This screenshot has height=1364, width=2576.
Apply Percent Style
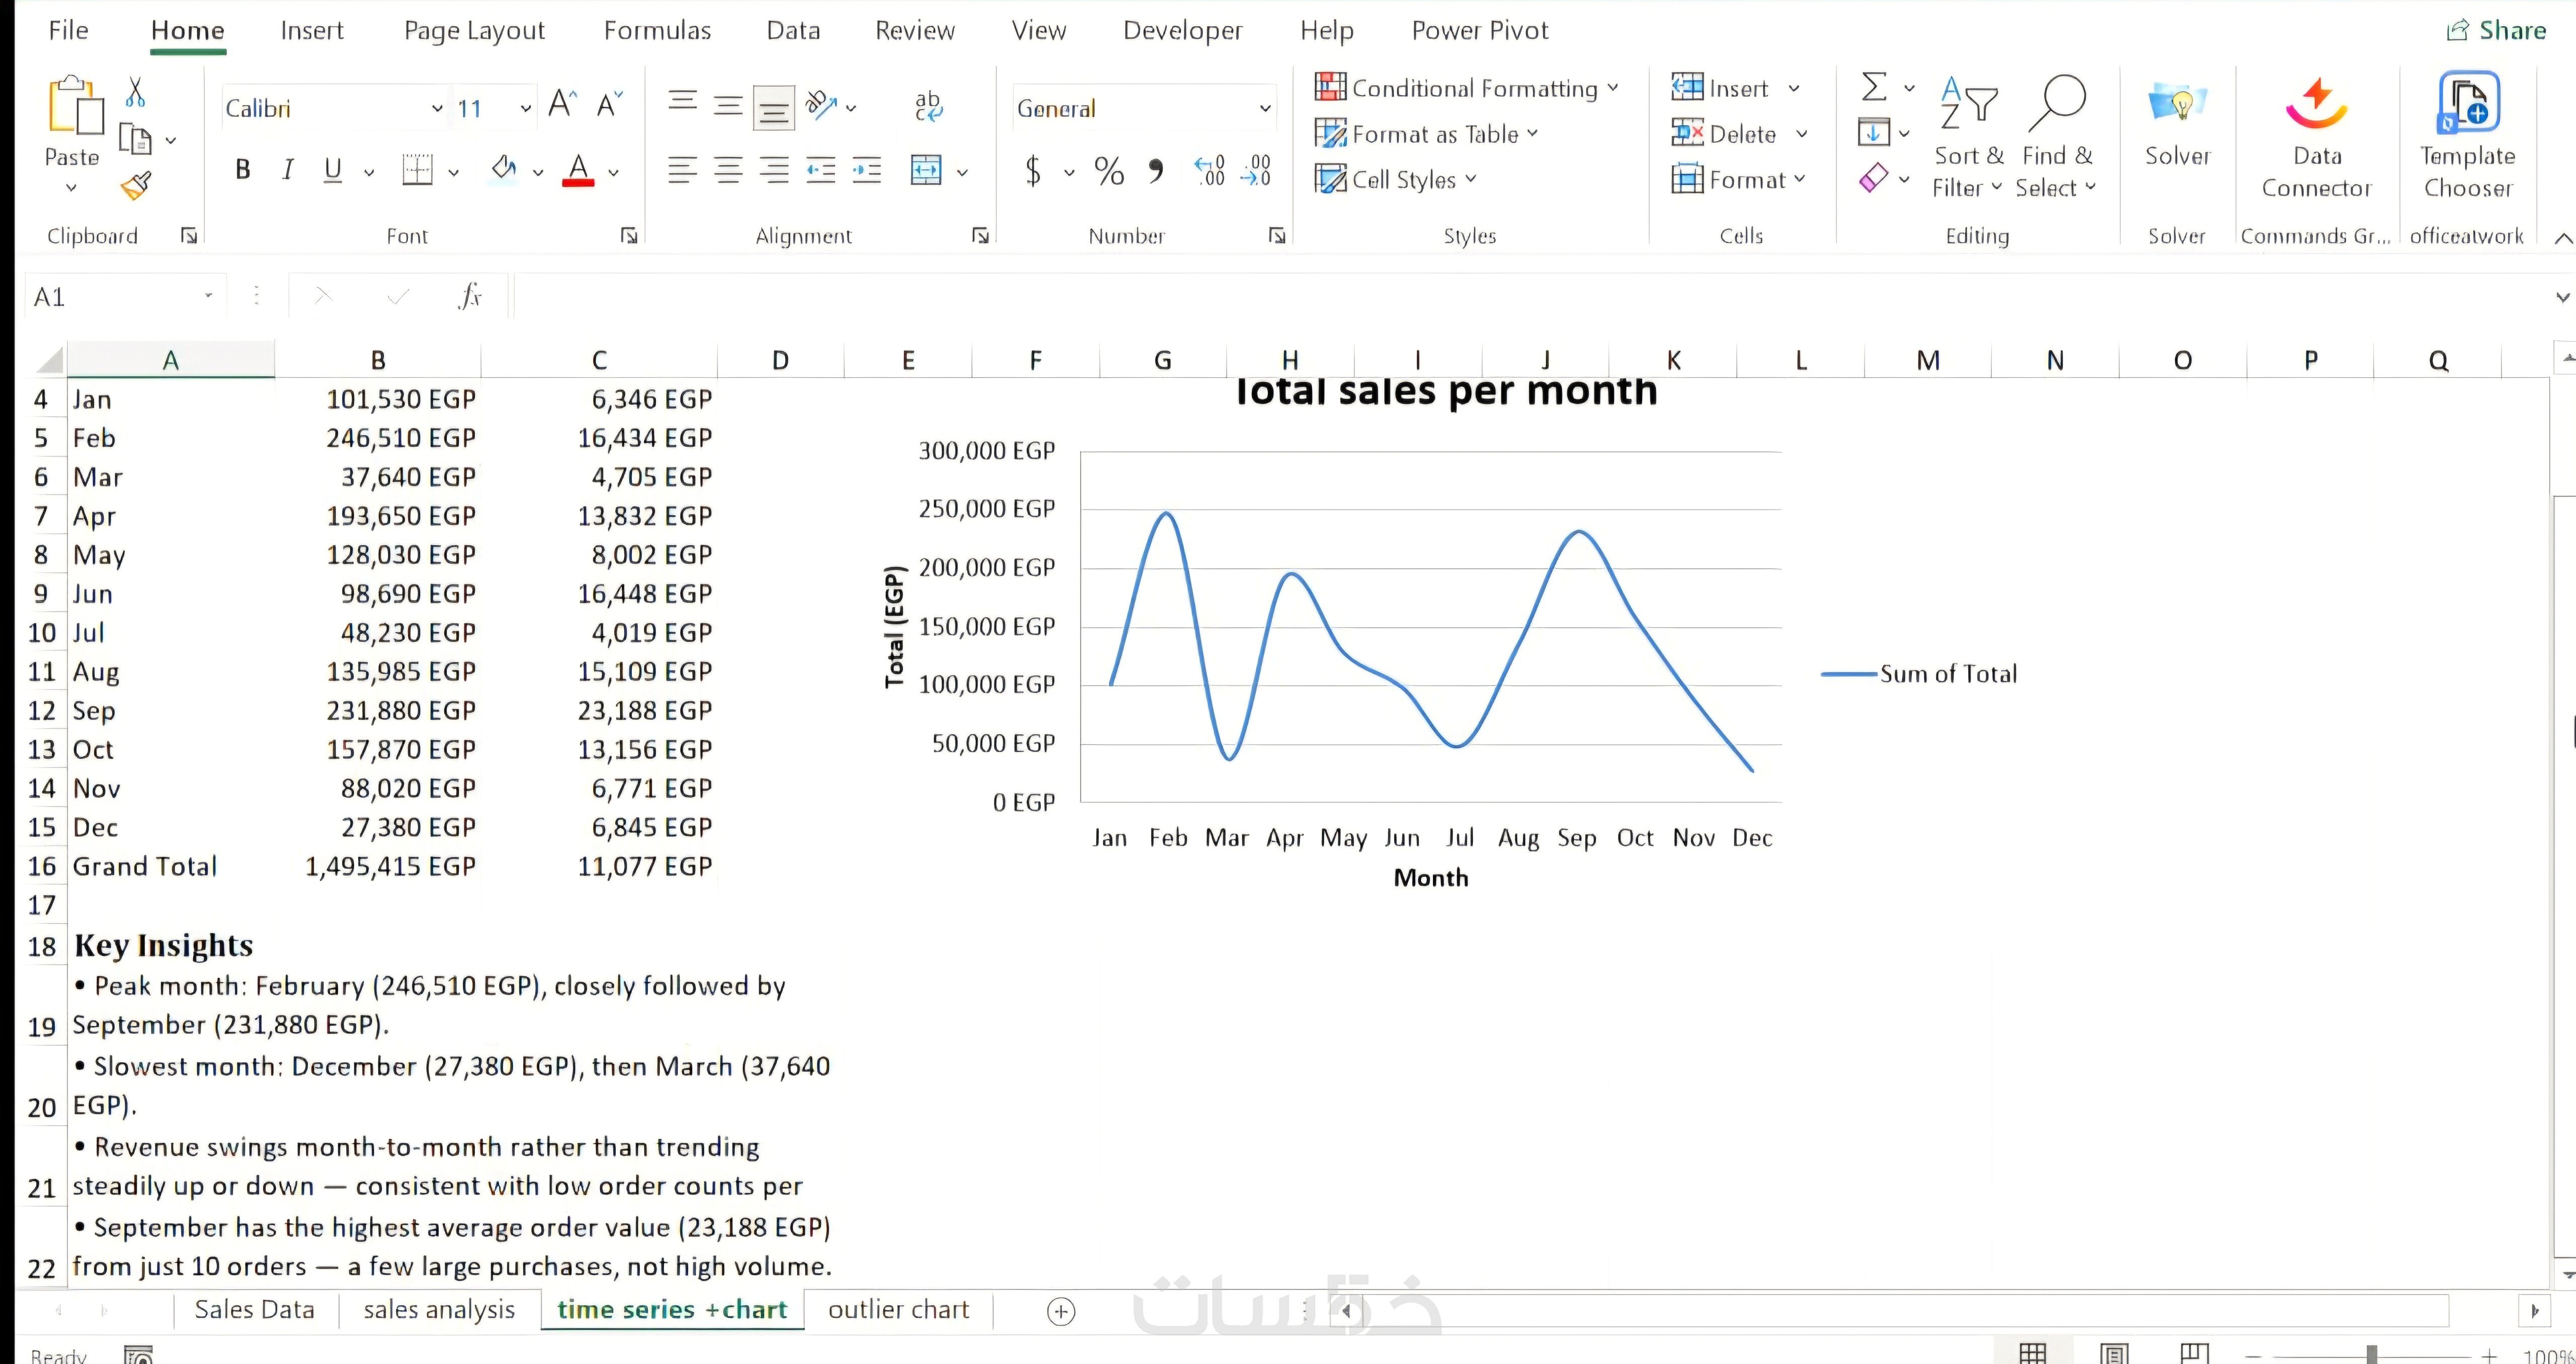point(1108,171)
